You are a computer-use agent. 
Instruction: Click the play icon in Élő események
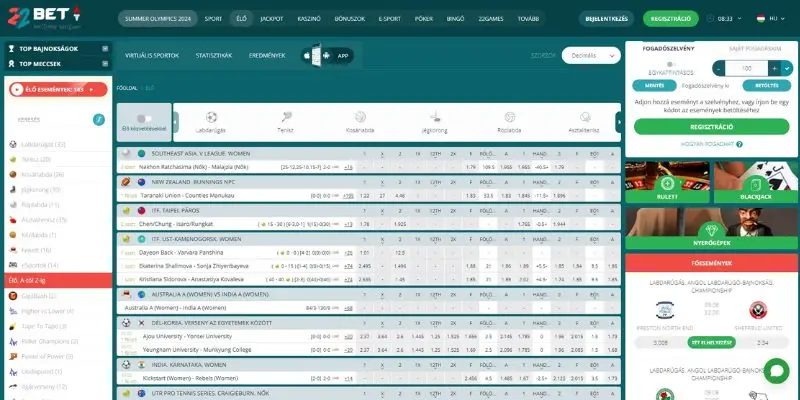(17, 90)
